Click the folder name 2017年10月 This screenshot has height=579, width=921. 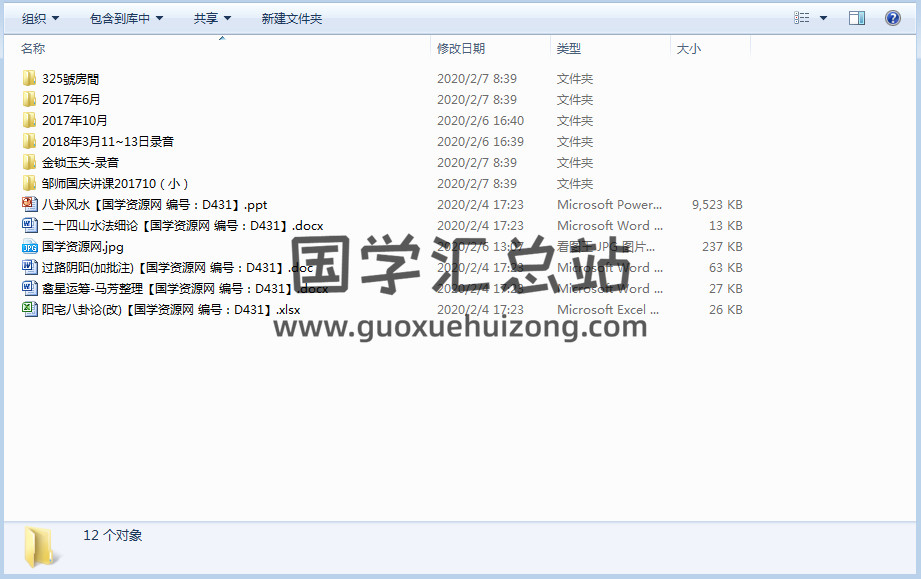[75, 121]
